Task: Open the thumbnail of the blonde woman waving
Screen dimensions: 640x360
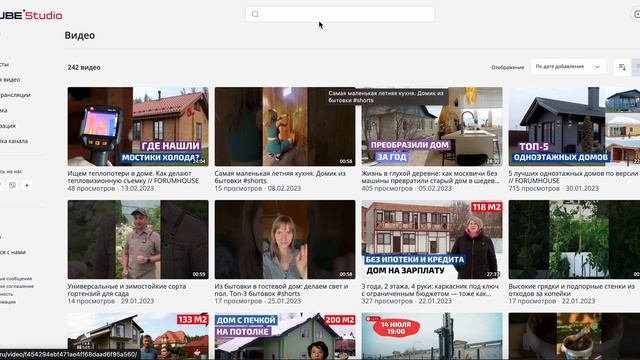Action: [285, 240]
